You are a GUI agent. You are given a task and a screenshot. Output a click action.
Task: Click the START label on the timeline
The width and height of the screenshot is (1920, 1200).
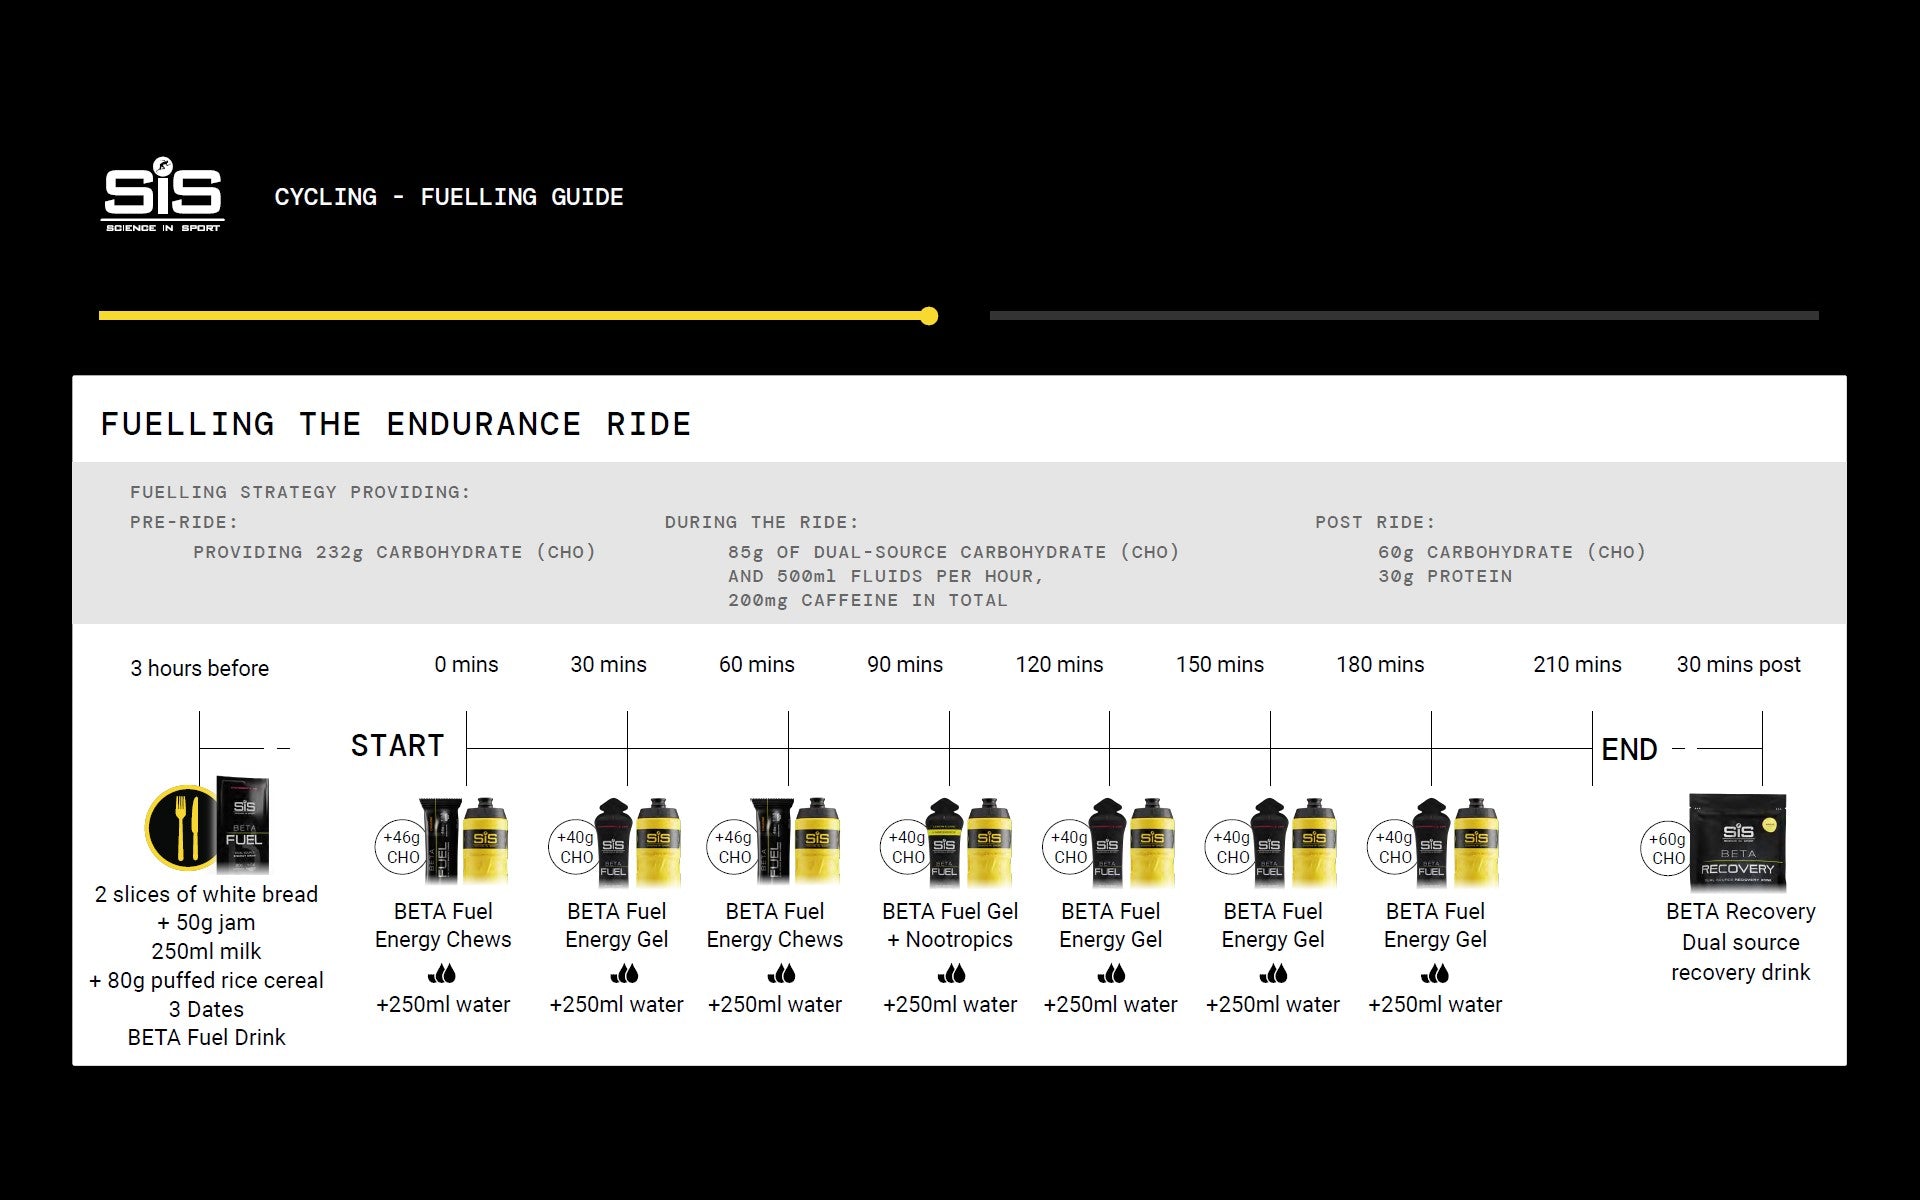click(397, 746)
